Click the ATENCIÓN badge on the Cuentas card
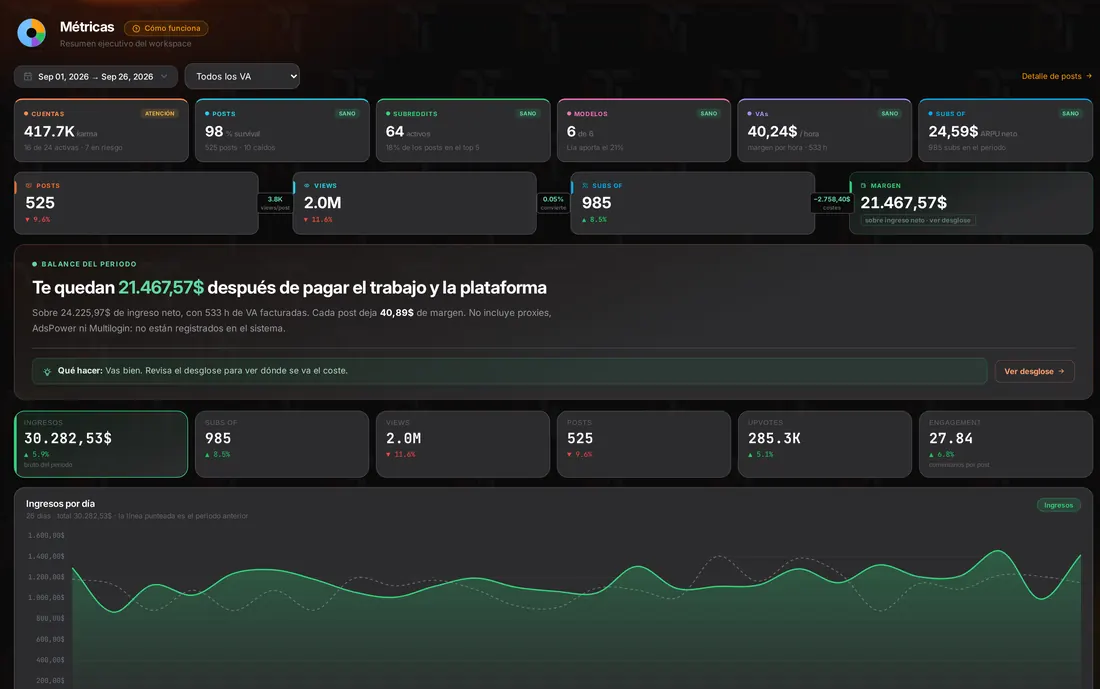The image size is (1100, 689). point(160,114)
